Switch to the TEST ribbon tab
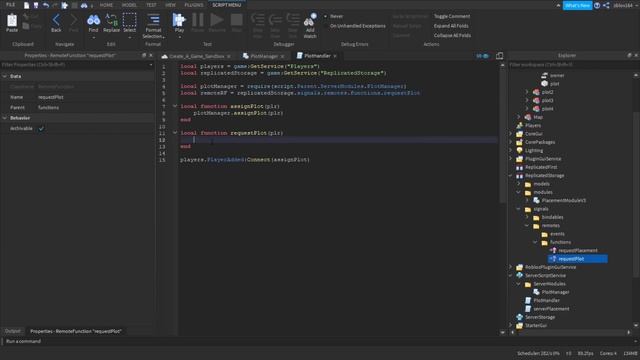 click(151, 5)
